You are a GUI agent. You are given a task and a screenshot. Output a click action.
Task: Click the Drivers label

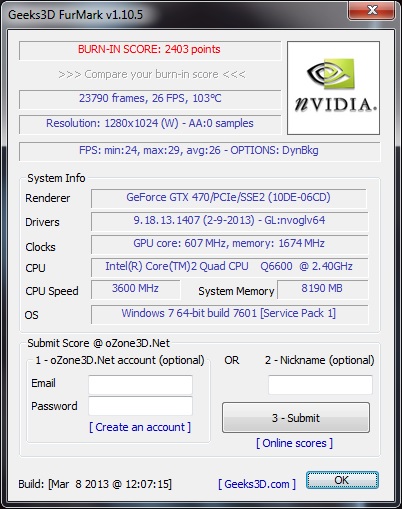pos(42,222)
